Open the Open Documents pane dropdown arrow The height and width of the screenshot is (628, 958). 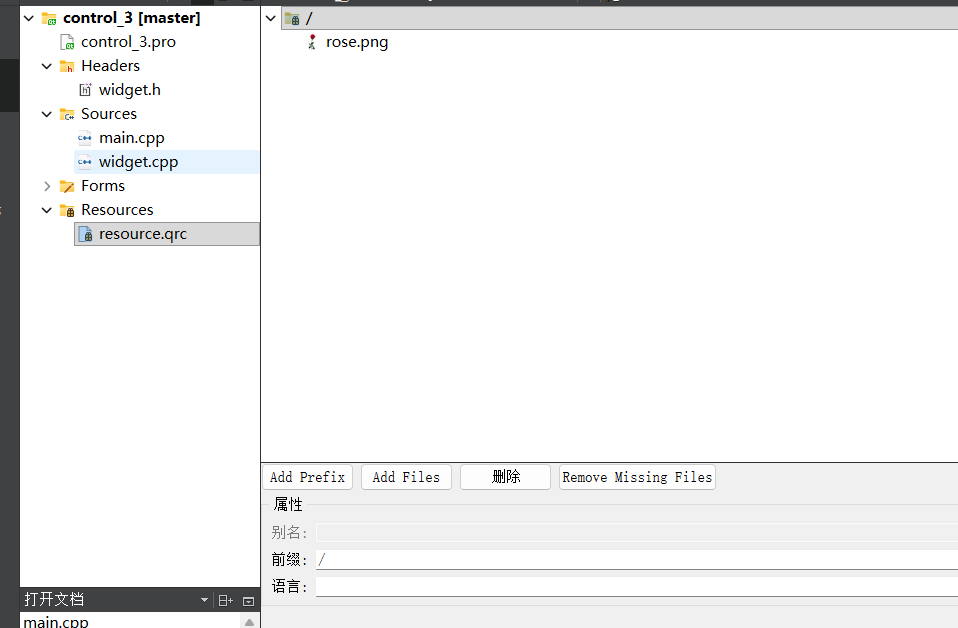pyautogui.click(x=205, y=601)
